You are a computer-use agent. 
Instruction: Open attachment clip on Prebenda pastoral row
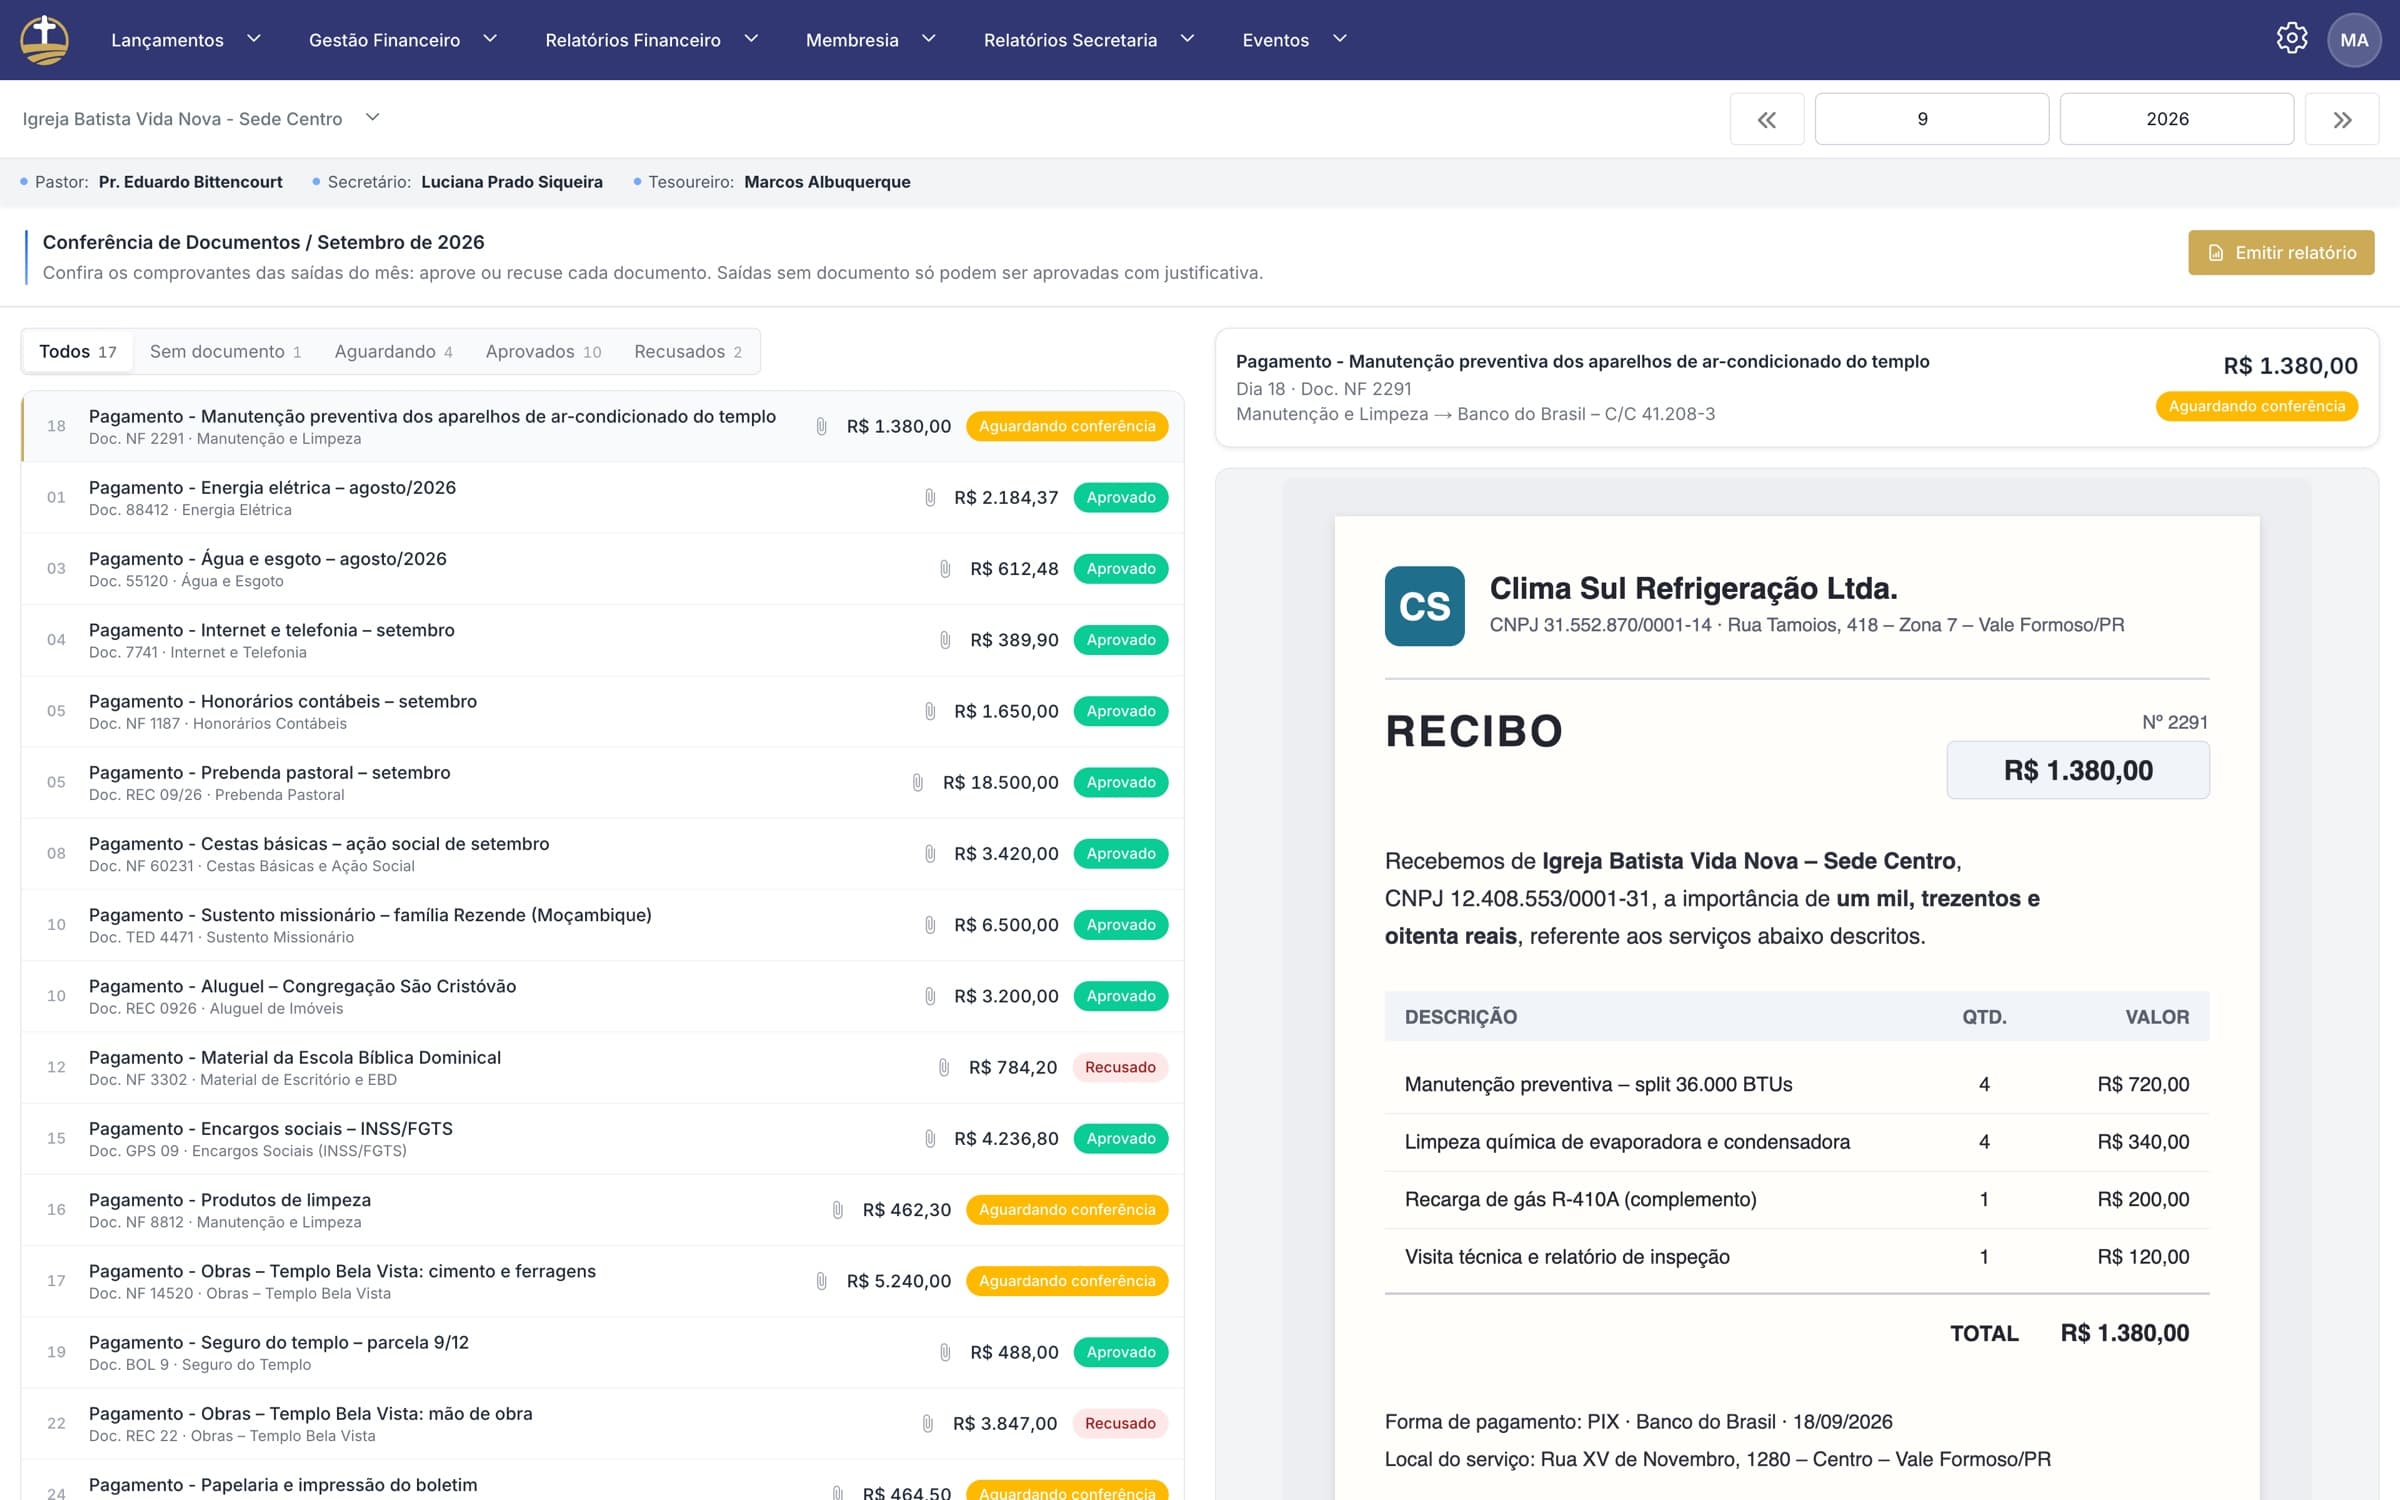click(918, 782)
